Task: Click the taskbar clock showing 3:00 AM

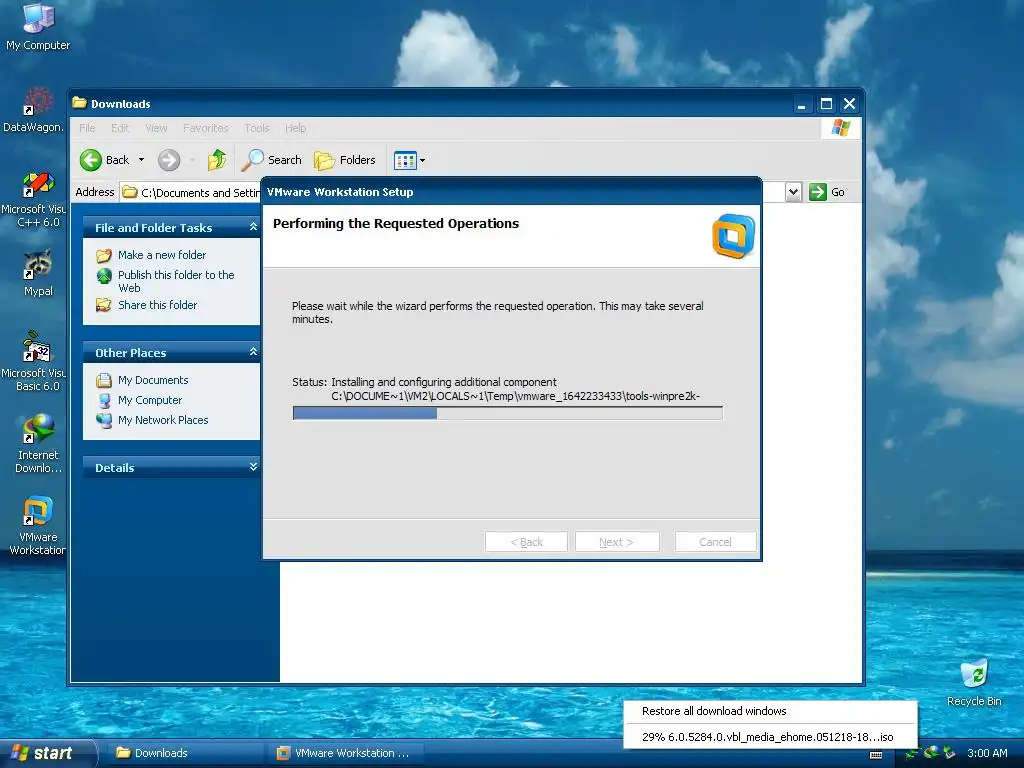Action: click(x=987, y=753)
